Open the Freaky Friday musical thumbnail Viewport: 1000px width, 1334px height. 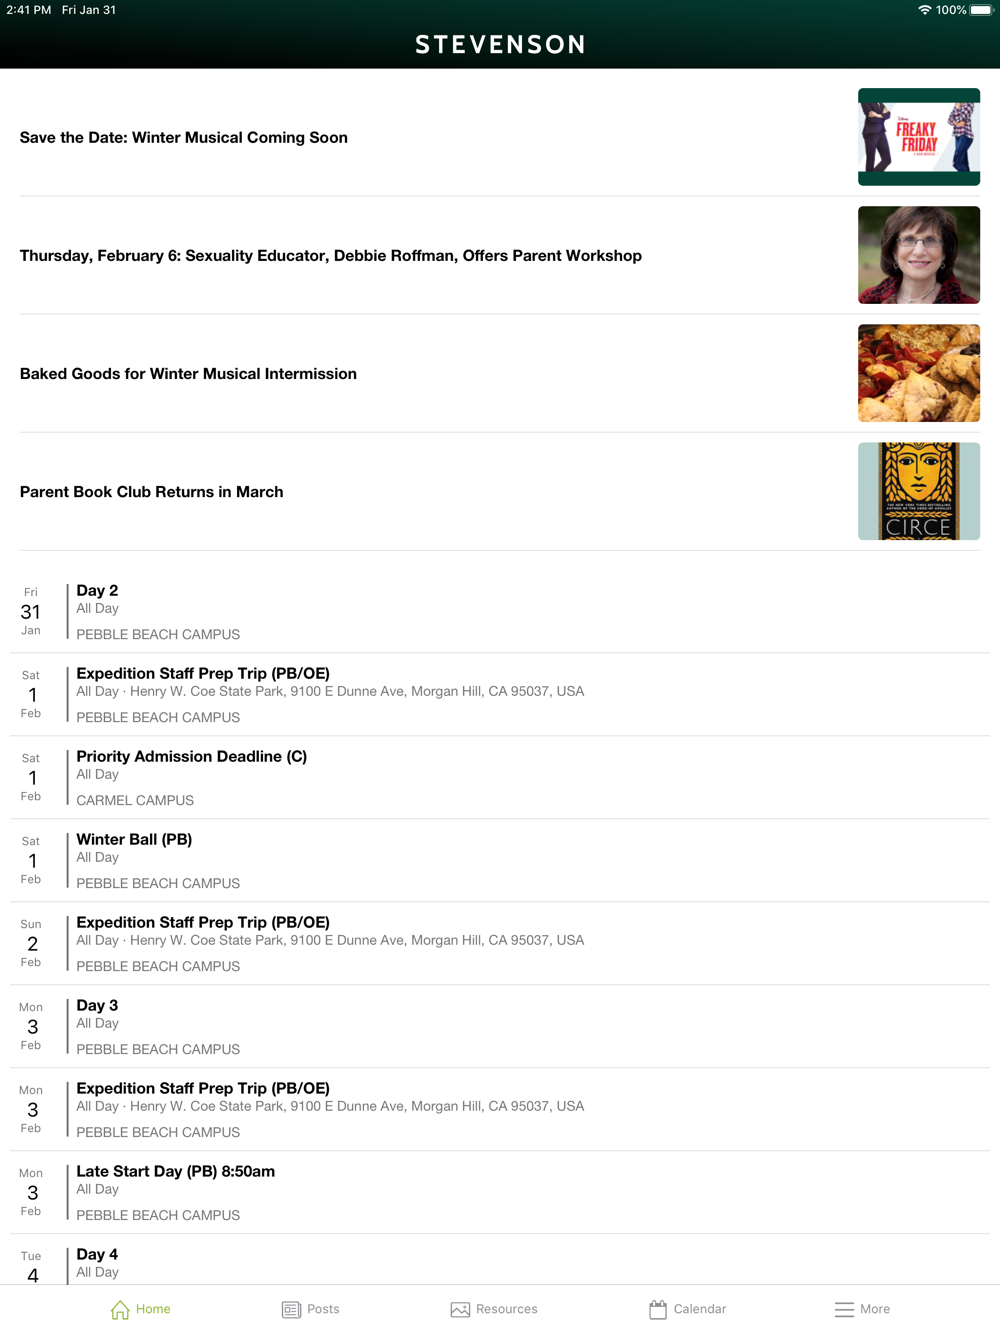pyautogui.click(x=919, y=137)
